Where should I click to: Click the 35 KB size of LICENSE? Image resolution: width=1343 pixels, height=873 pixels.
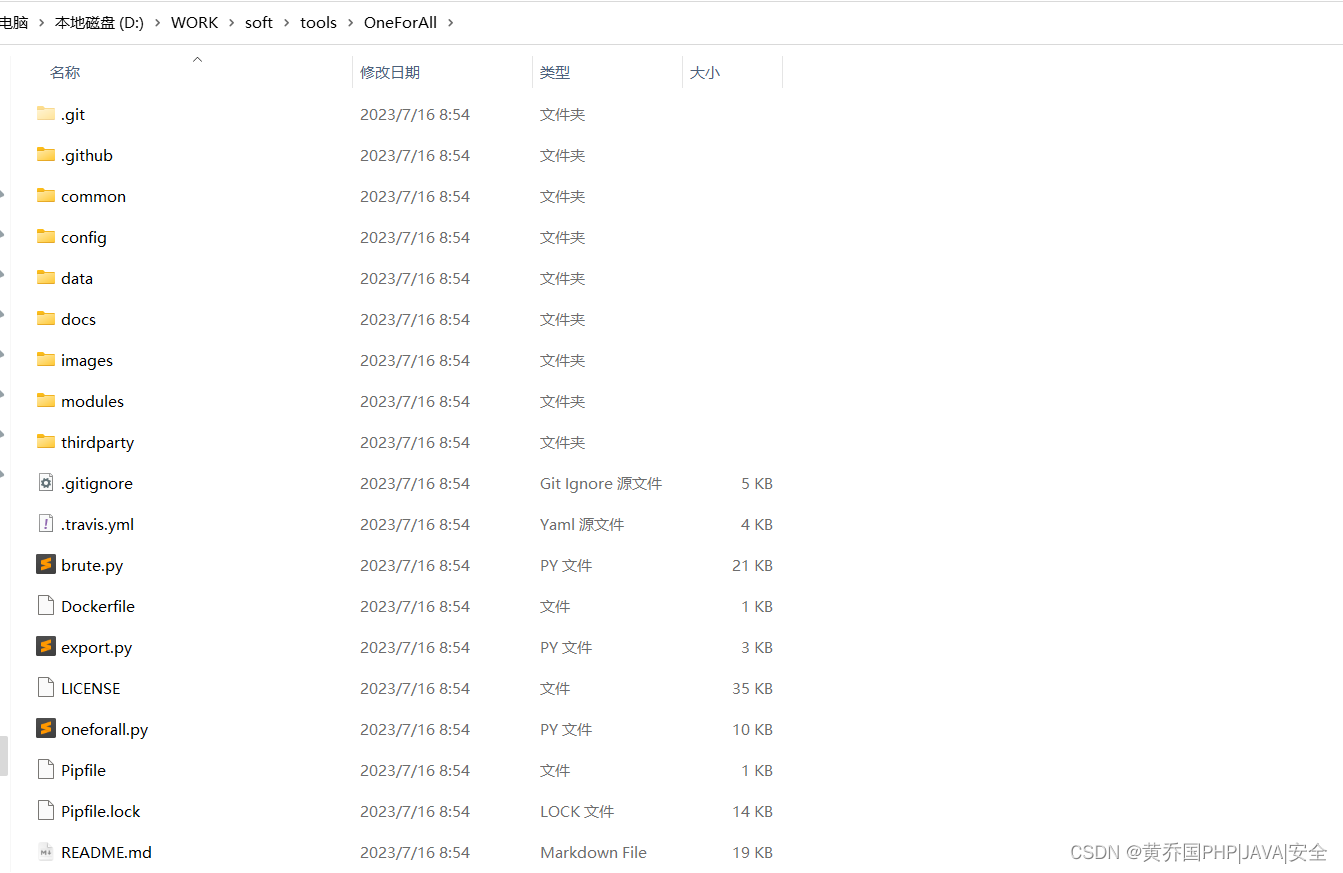[x=752, y=688]
